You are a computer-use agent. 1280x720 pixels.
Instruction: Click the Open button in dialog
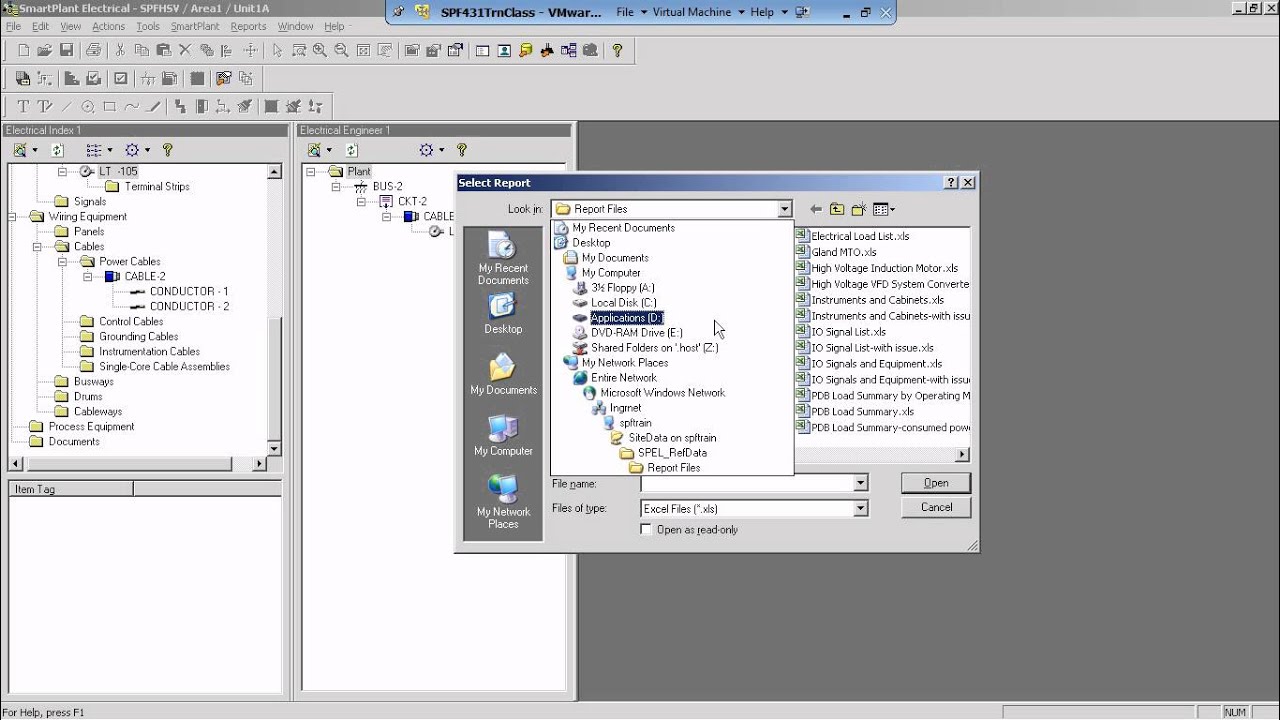point(936,483)
